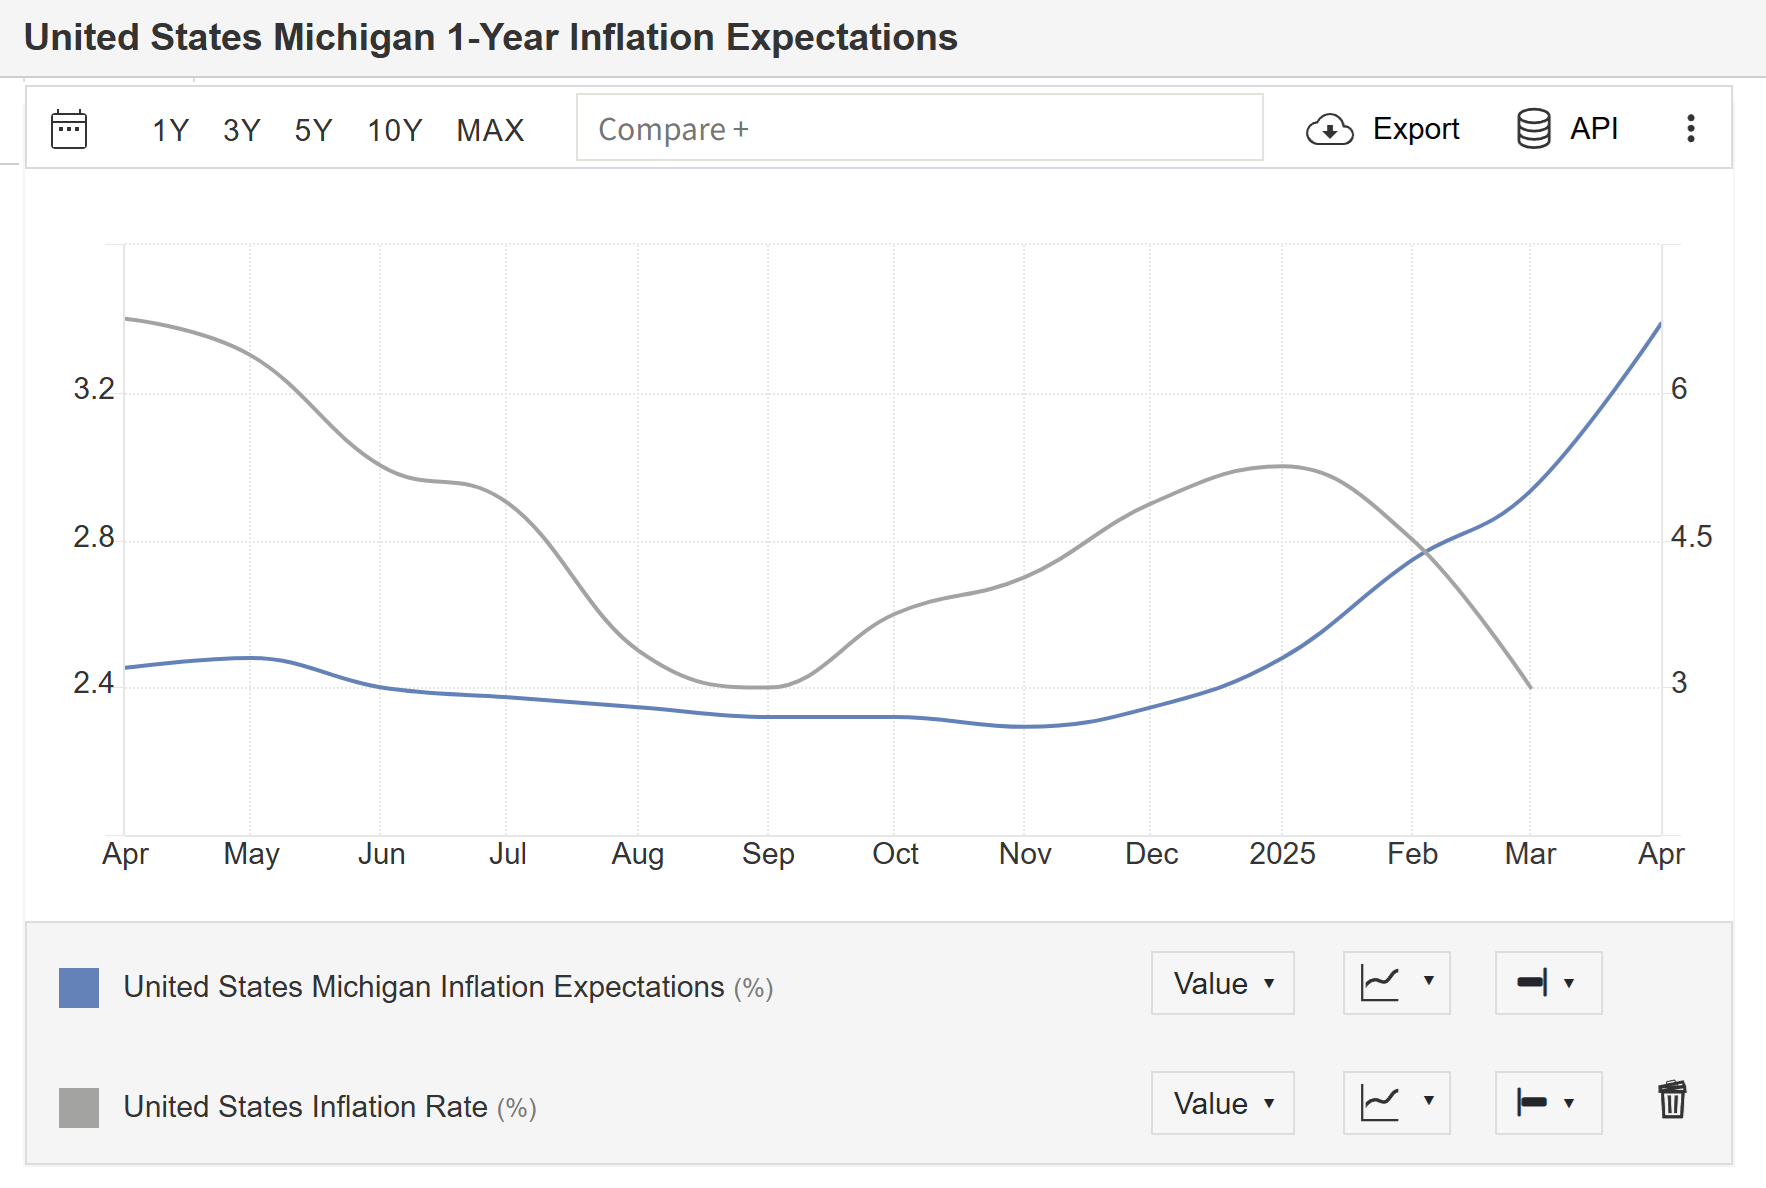
Task: Expand chart type arrow for Inflation Rate
Action: (x=1429, y=1101)
